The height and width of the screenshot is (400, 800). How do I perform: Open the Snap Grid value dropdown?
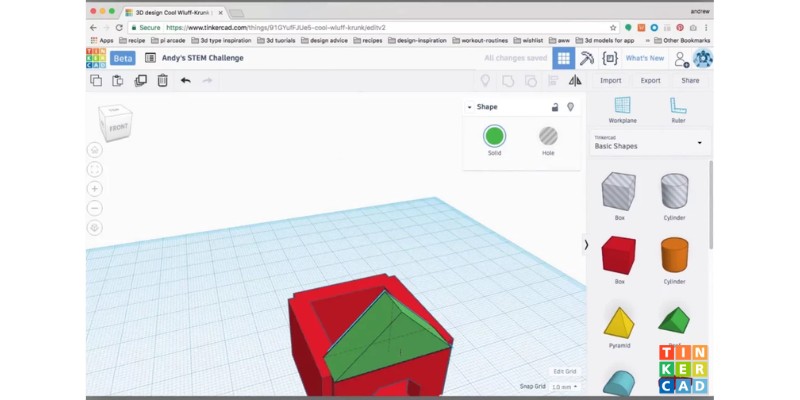(x=564, y=387)
